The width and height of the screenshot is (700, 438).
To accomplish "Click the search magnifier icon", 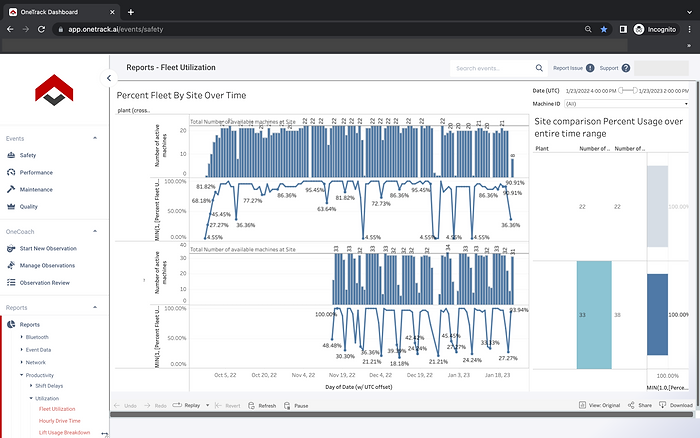I will (539, 68).
